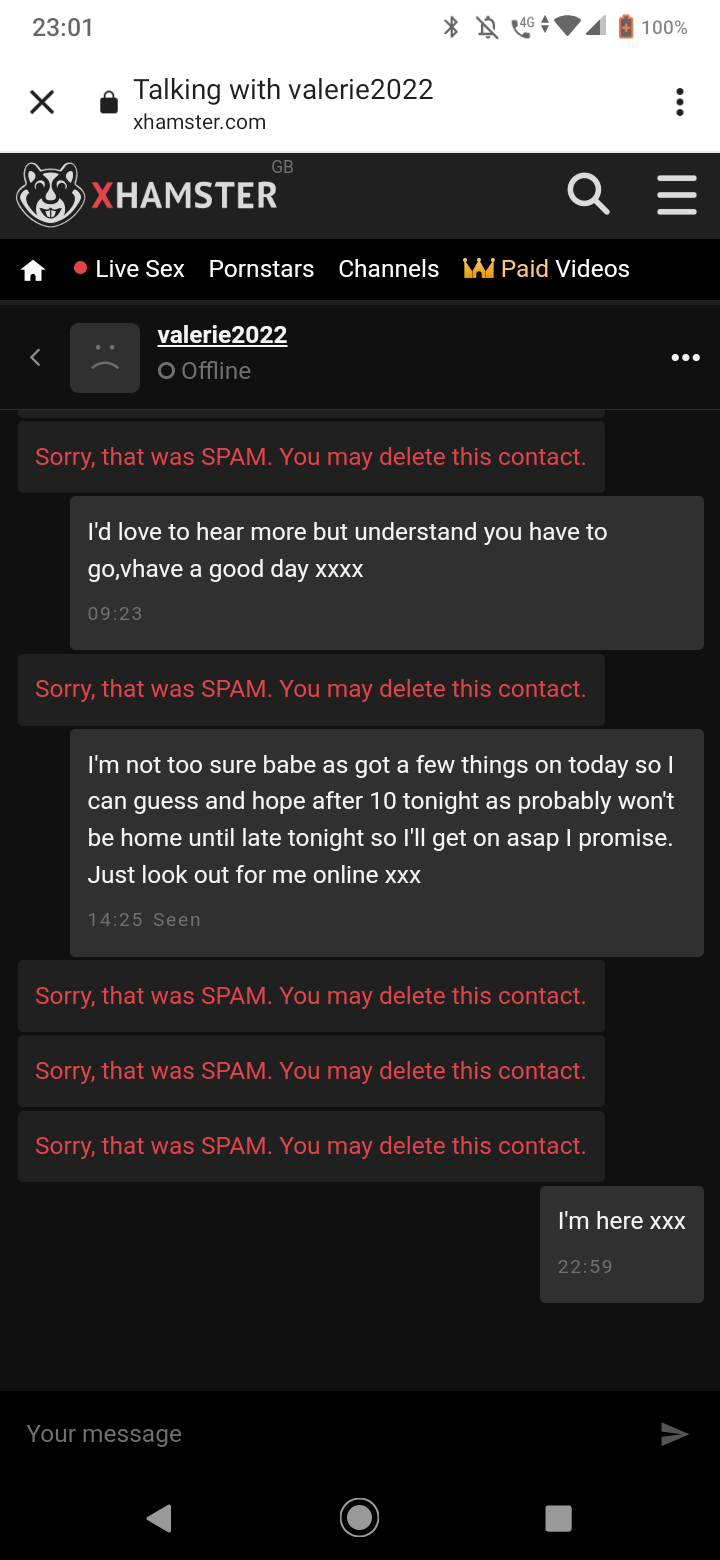720x1560 pixels.
Task: Tap the Android home circle button
Action: [x=359, y=1518]
